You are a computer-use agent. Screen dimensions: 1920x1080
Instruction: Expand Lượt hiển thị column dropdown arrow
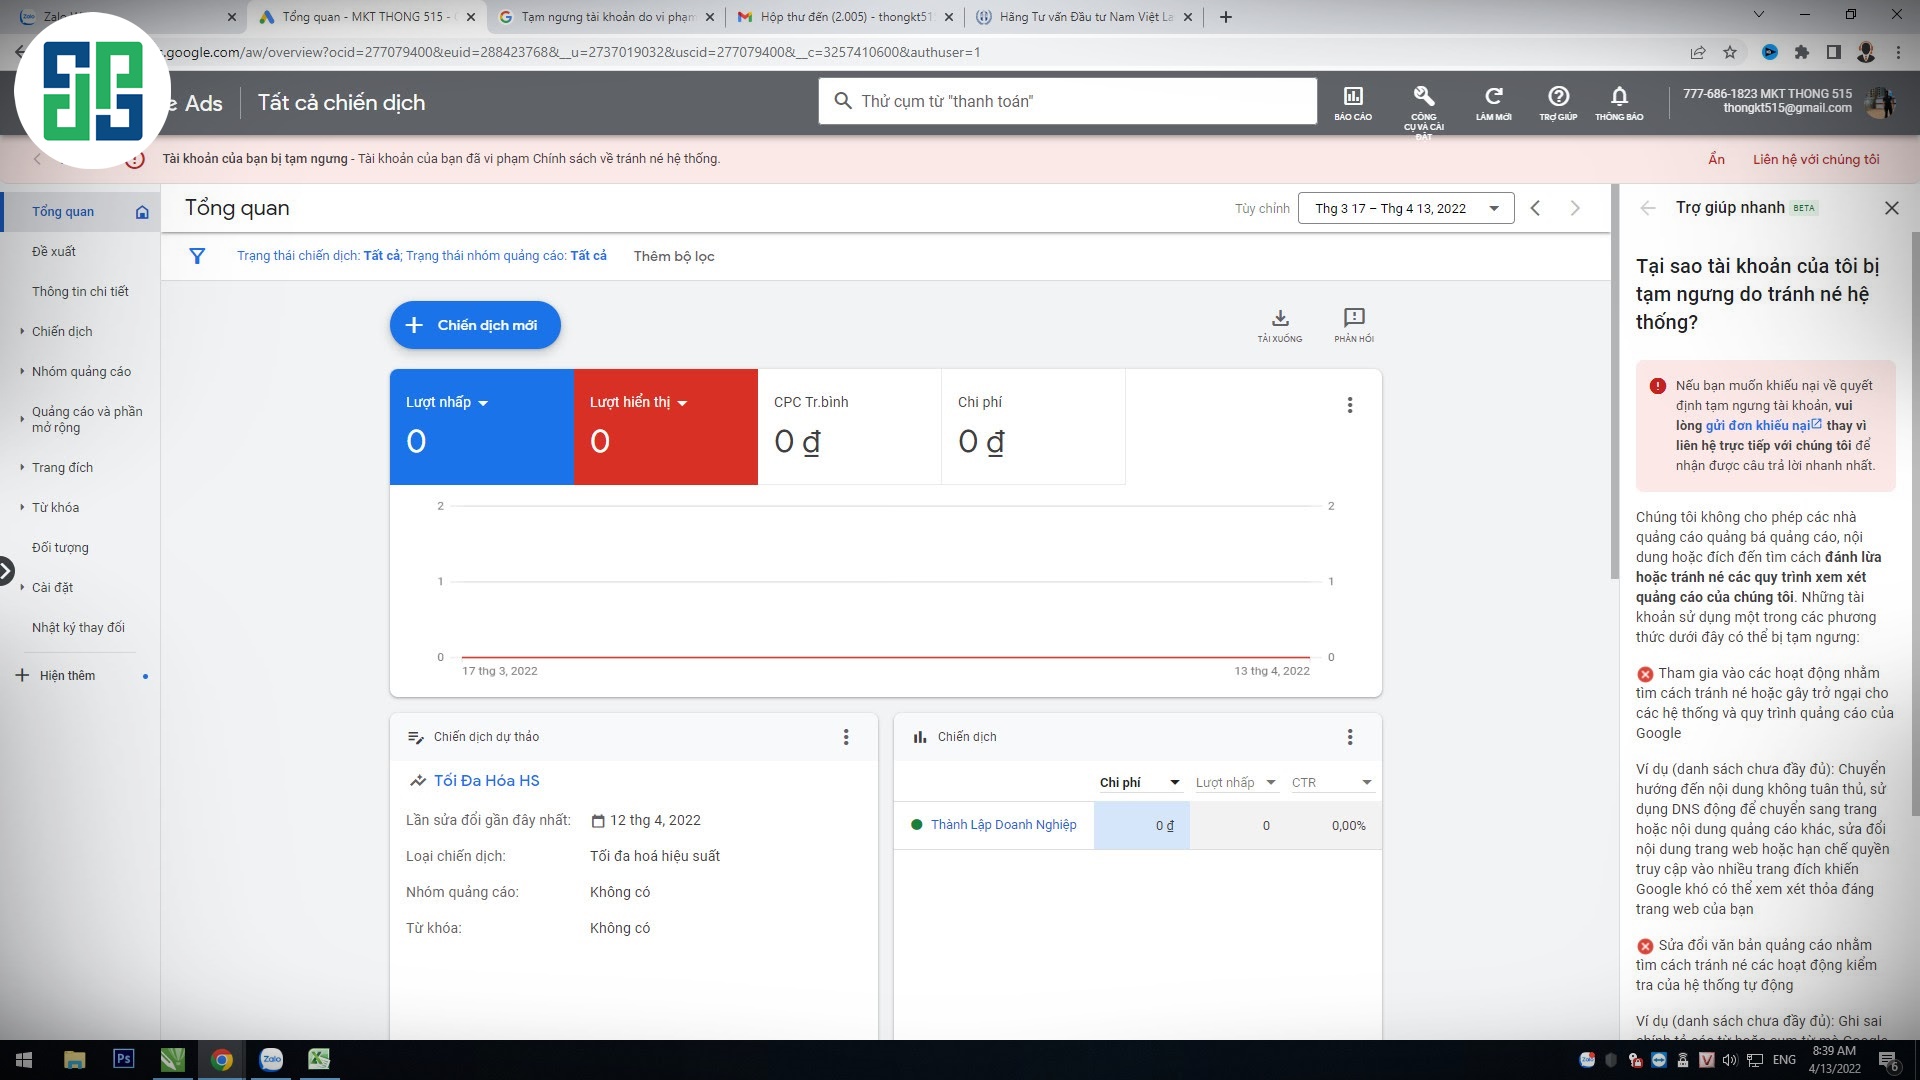pos(684,404)
